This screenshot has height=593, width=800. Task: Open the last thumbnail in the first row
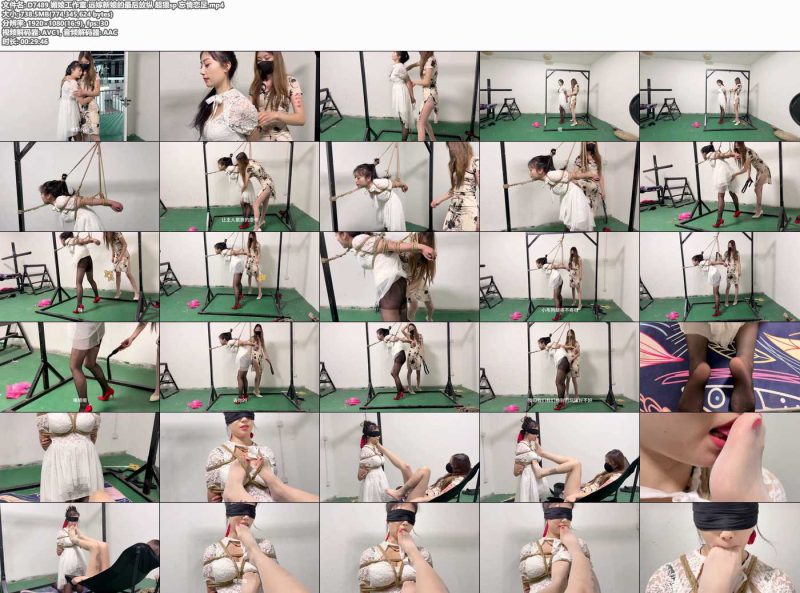pos(720,96)
